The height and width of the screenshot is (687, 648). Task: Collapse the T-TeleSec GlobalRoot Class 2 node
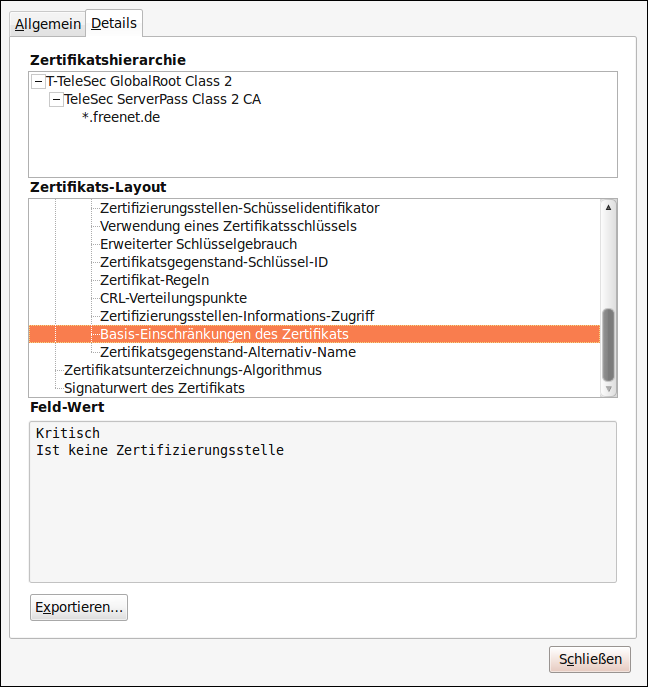[x=38, y=81]
